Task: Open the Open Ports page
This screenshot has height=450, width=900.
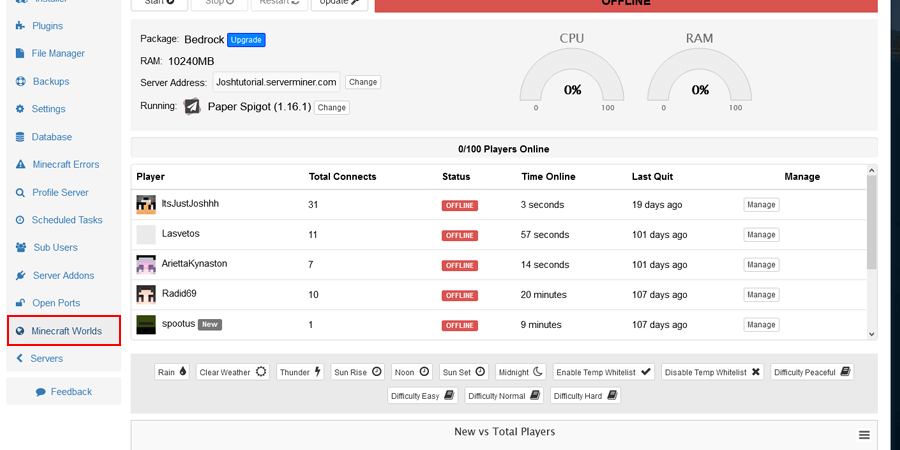Action: (x=56, y=303)
